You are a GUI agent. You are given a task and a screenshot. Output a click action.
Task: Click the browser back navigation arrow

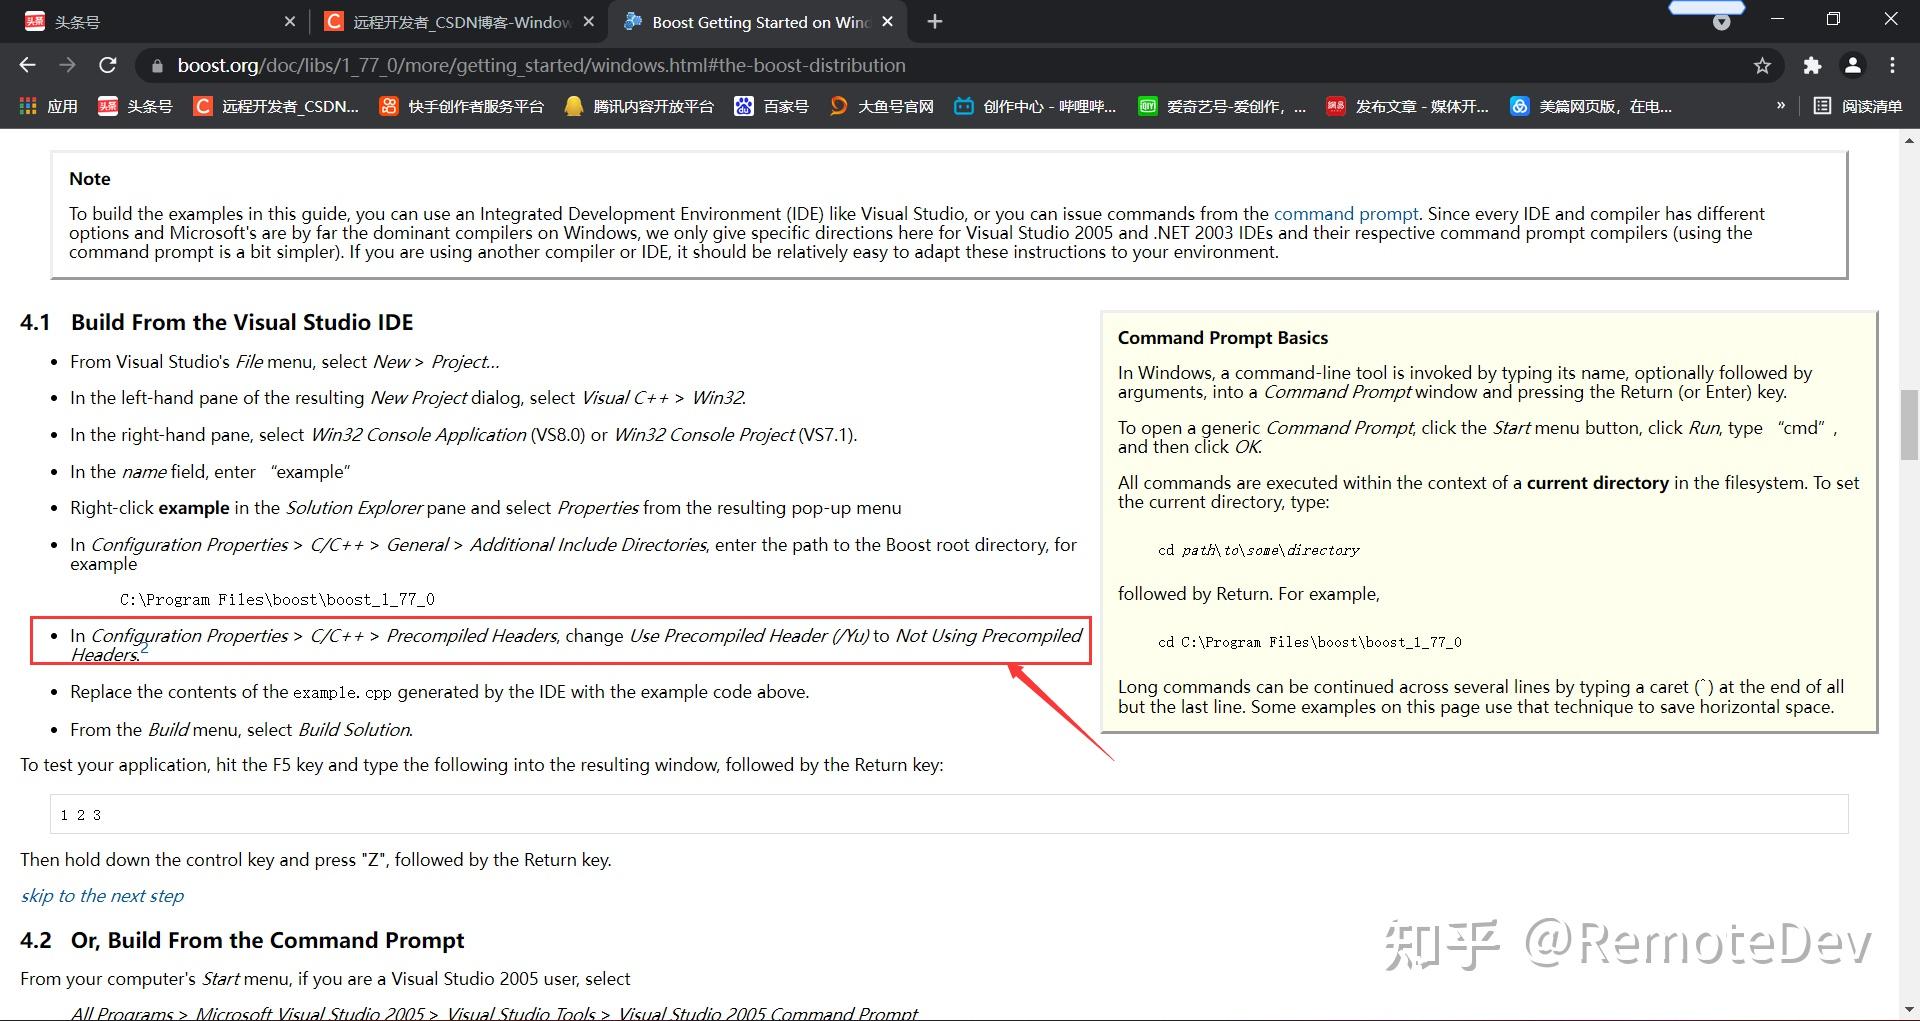point(26,65)
